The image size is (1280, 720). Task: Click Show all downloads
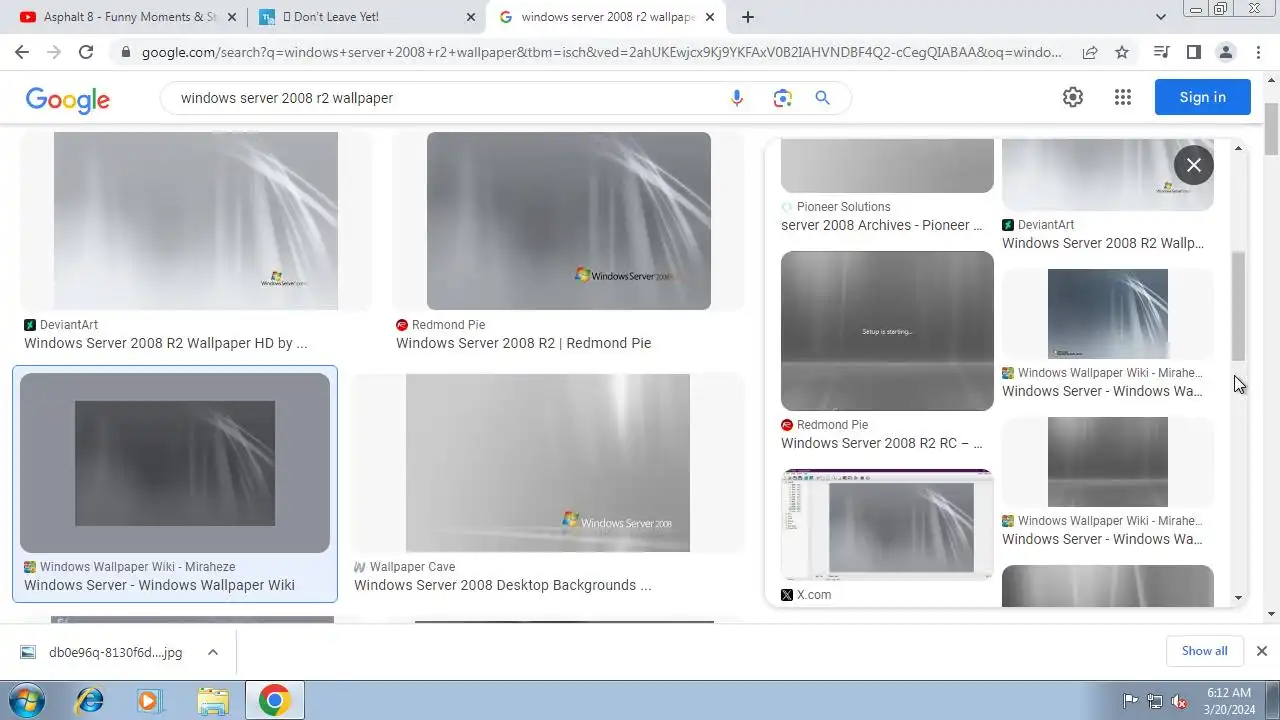point(1204,651)
